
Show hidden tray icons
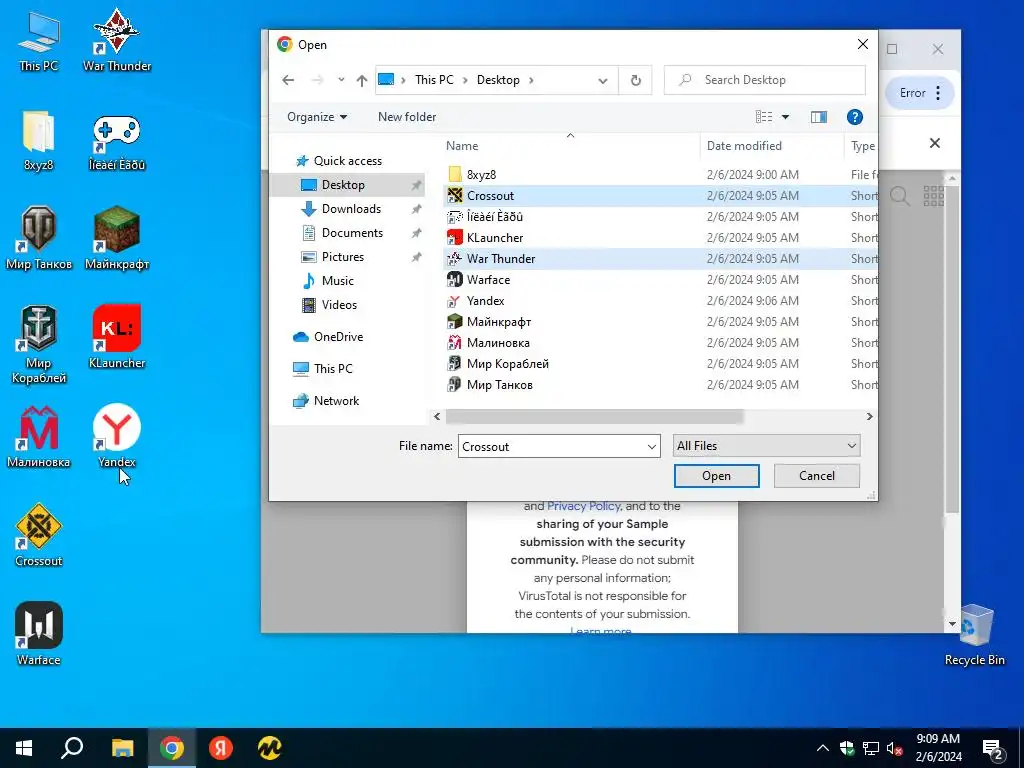823,748
